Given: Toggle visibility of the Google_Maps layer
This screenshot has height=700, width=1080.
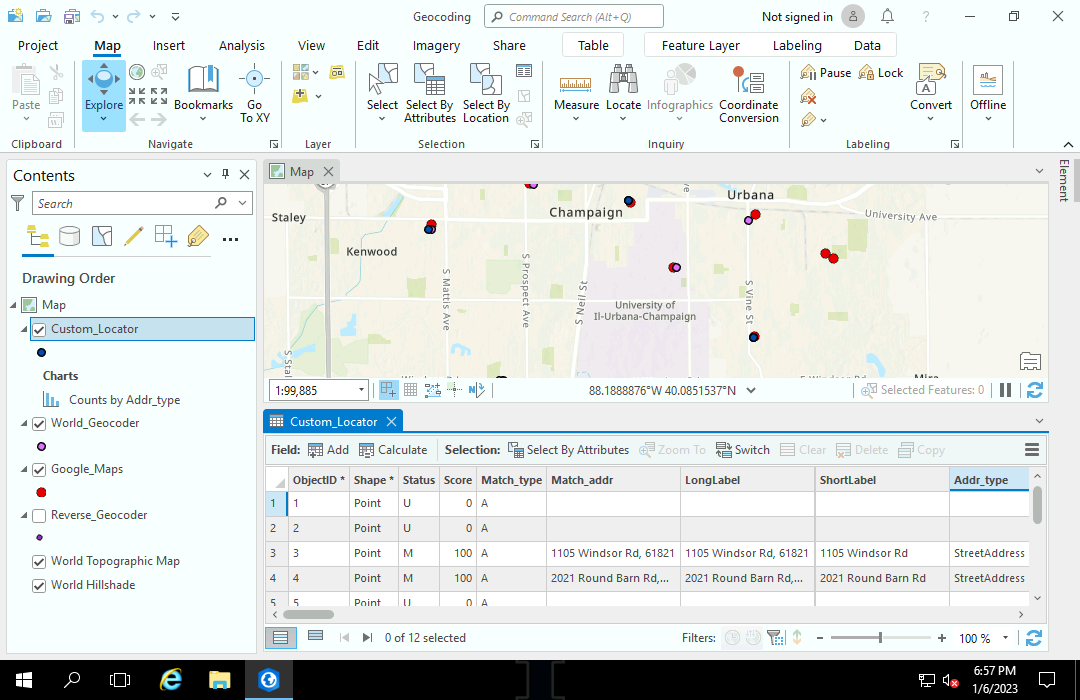Looking at the screenshot, I should tap(39, 468).
